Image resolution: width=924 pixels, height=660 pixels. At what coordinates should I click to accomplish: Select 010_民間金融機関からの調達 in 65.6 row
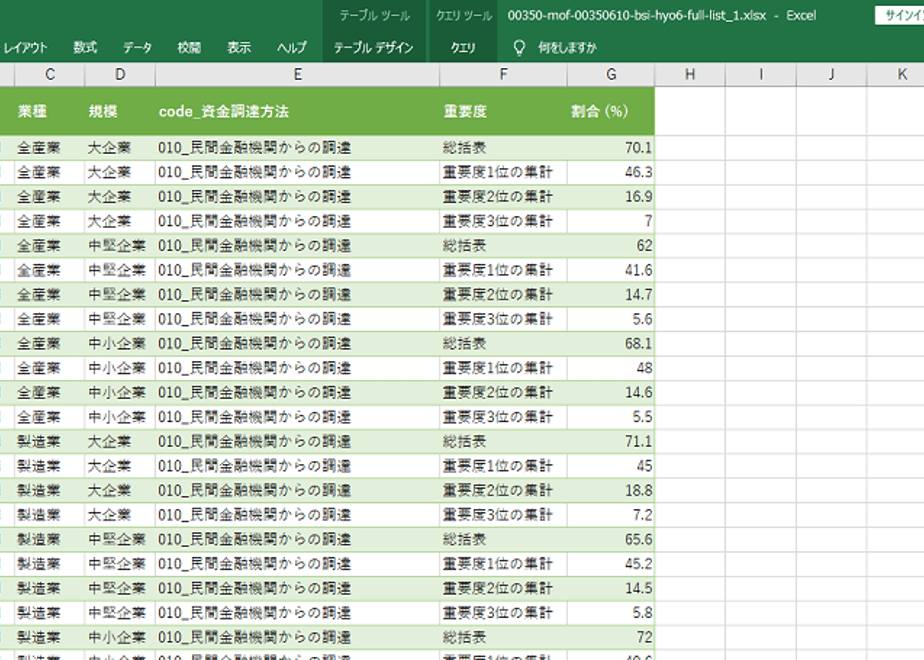(x=298, y=539)
